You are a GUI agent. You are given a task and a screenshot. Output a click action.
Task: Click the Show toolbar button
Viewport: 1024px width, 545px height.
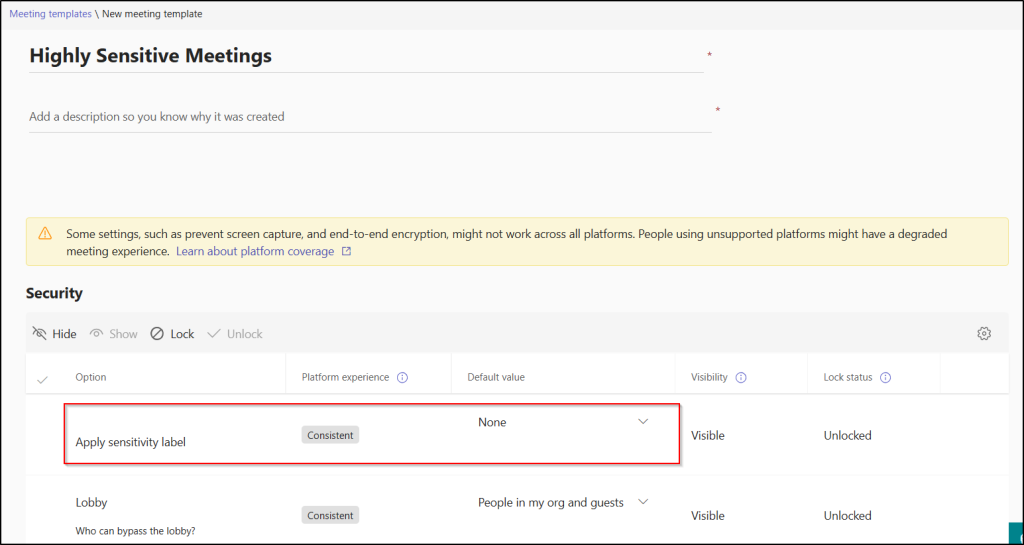[114, 334]
